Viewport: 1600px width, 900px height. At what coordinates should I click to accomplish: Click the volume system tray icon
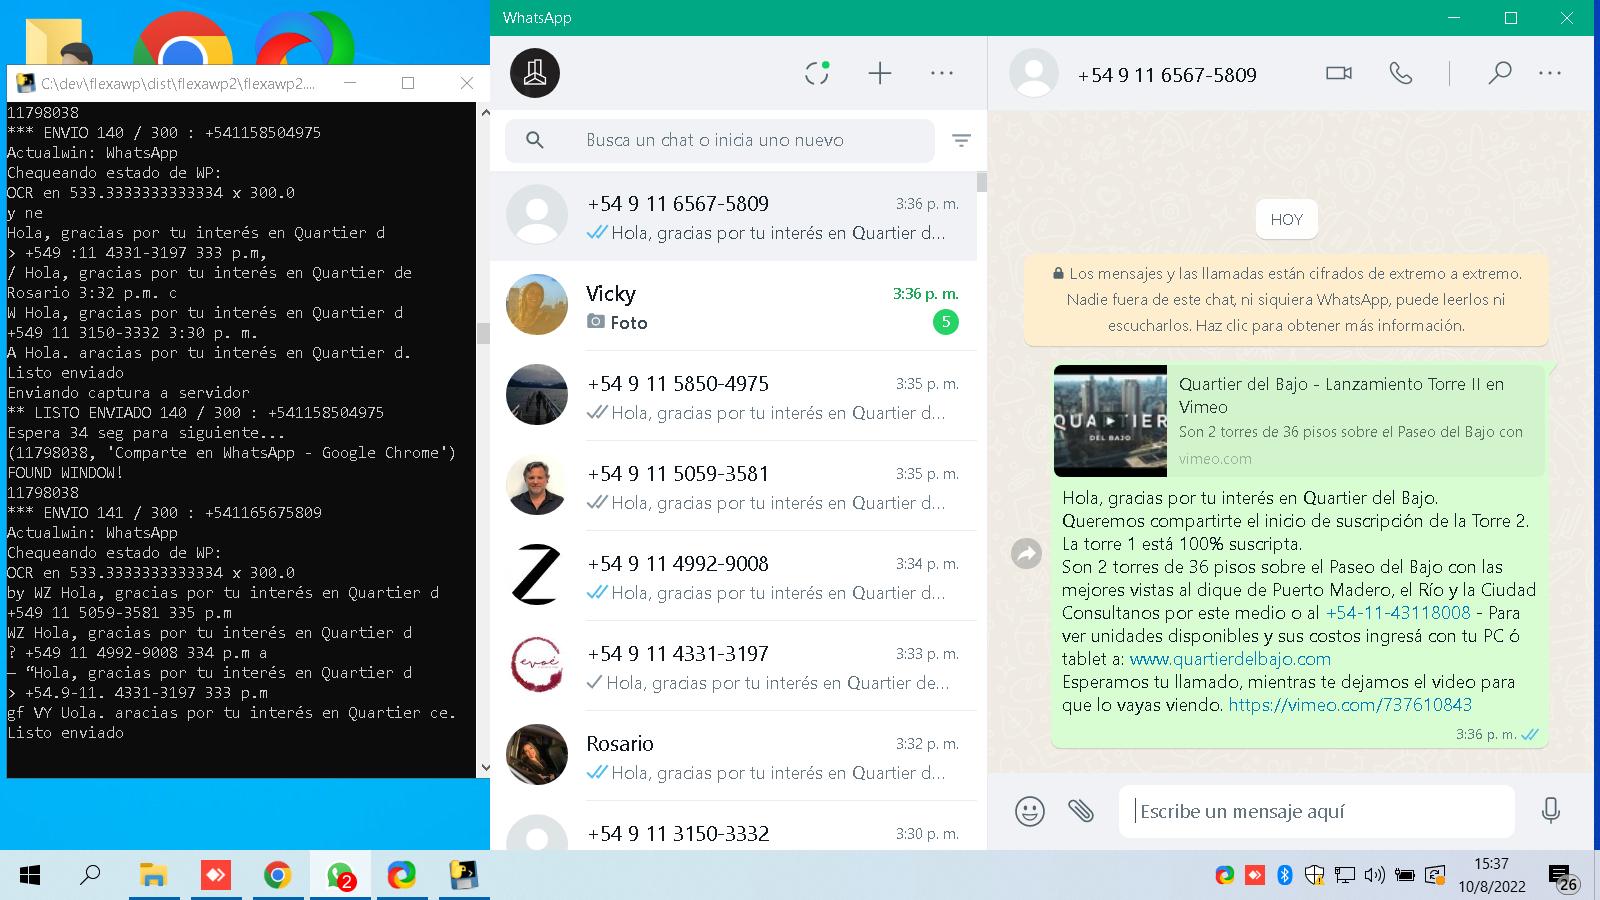tap(1375, 876)
